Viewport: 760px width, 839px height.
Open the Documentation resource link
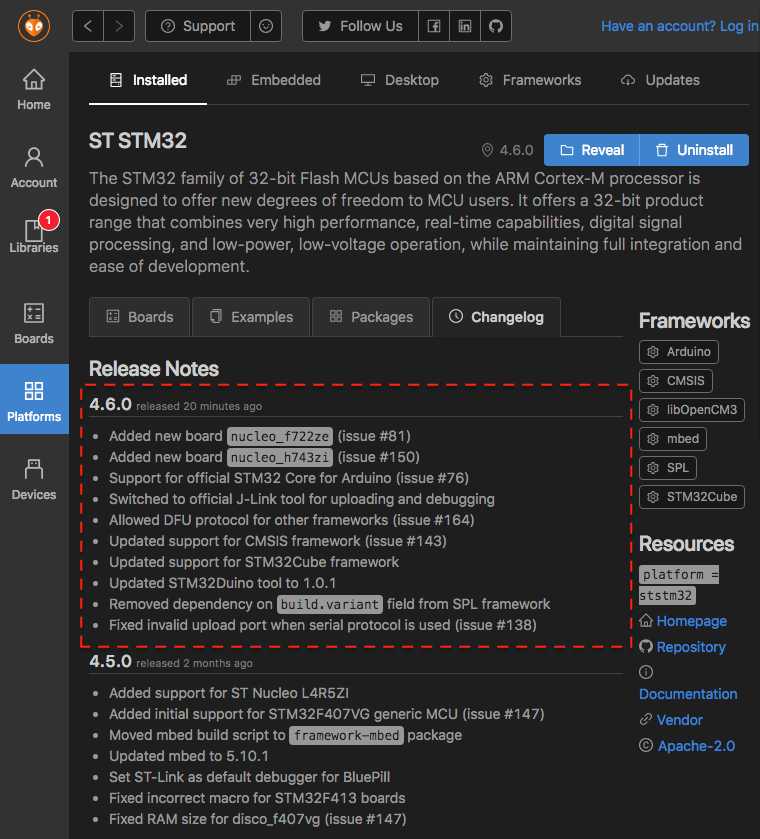pos(688,694)
